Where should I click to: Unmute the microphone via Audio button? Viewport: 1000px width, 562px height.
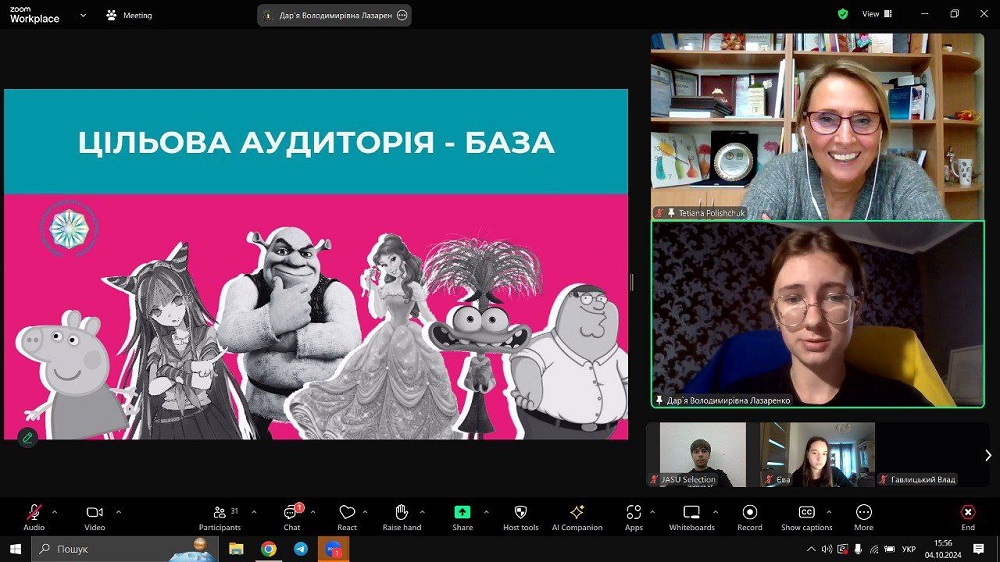(x=34, y=512)
